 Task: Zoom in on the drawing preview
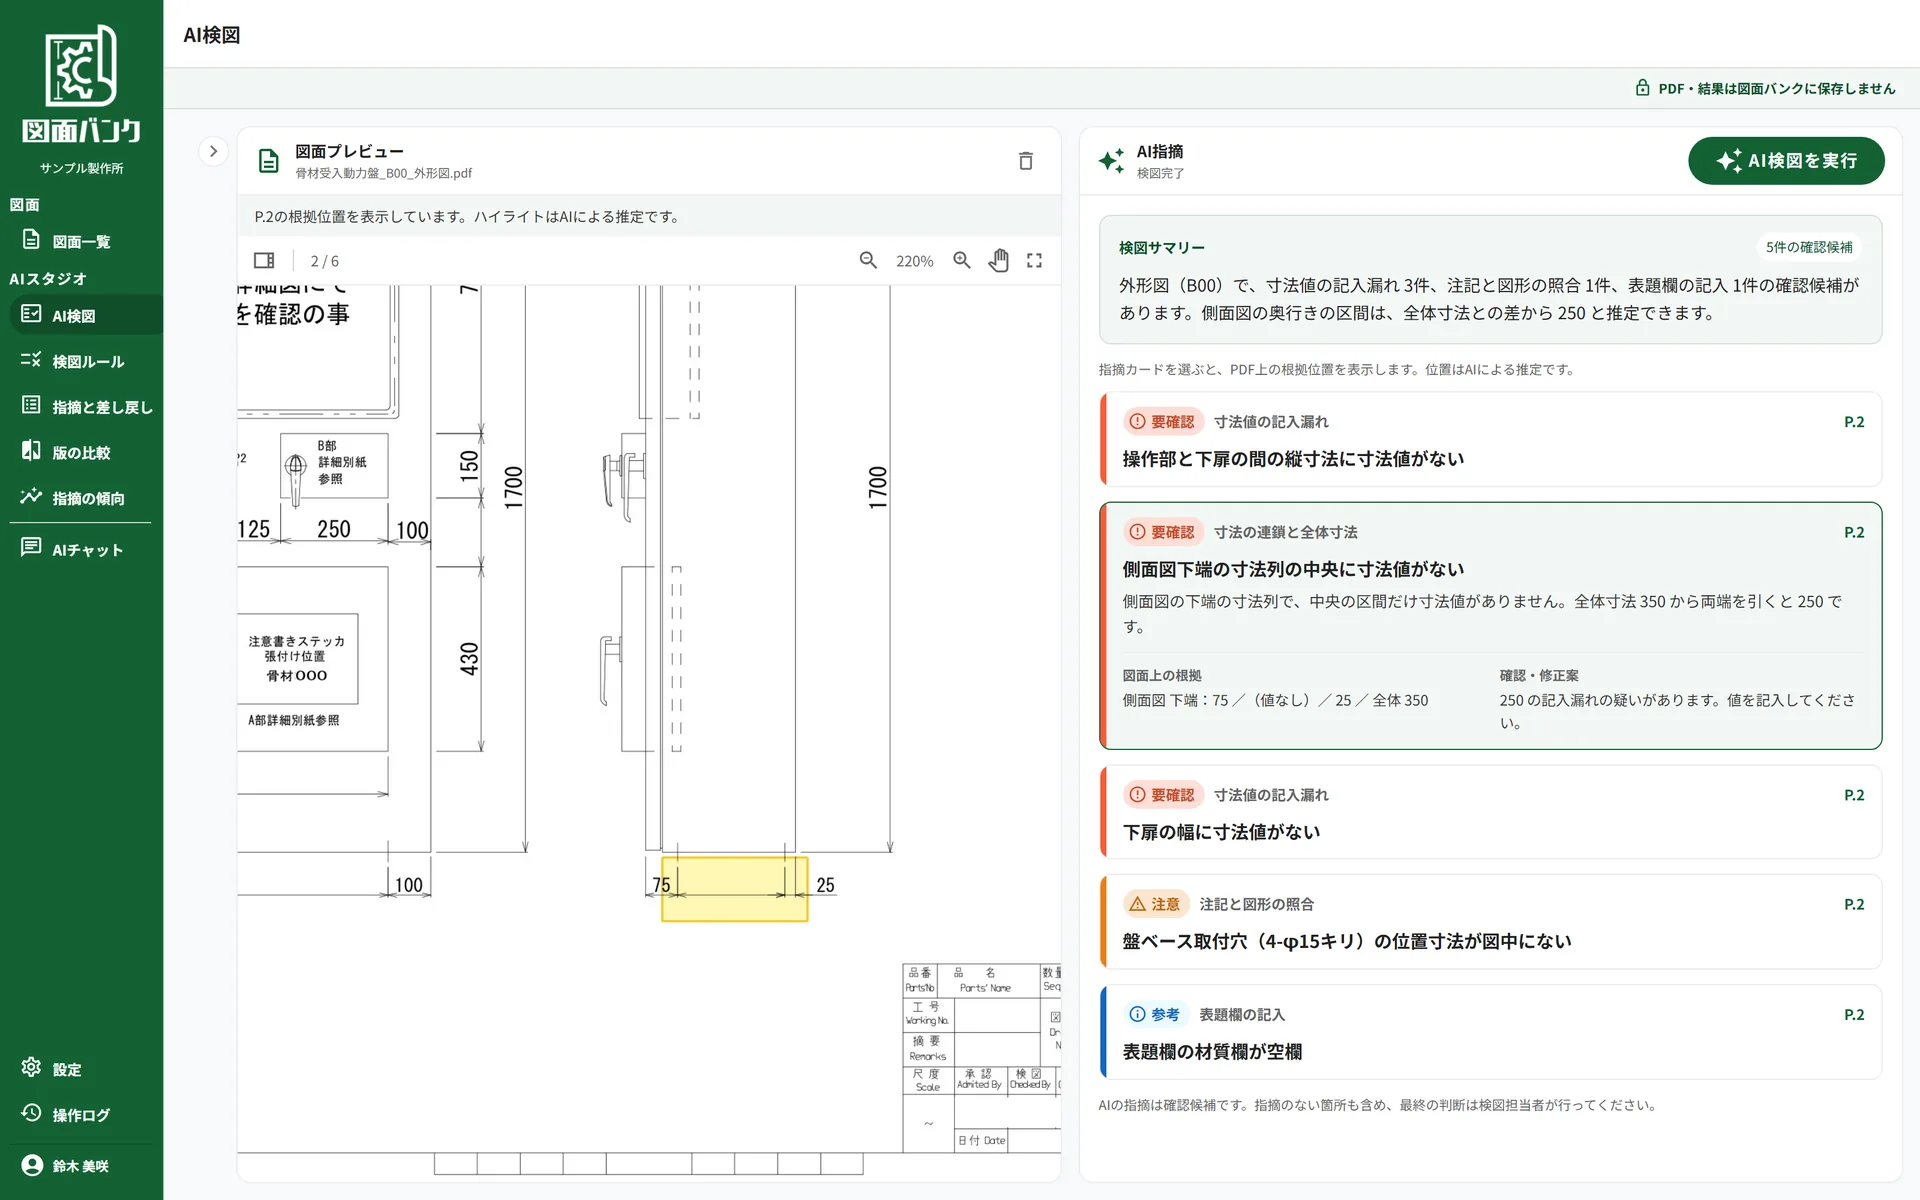point(962,261)
